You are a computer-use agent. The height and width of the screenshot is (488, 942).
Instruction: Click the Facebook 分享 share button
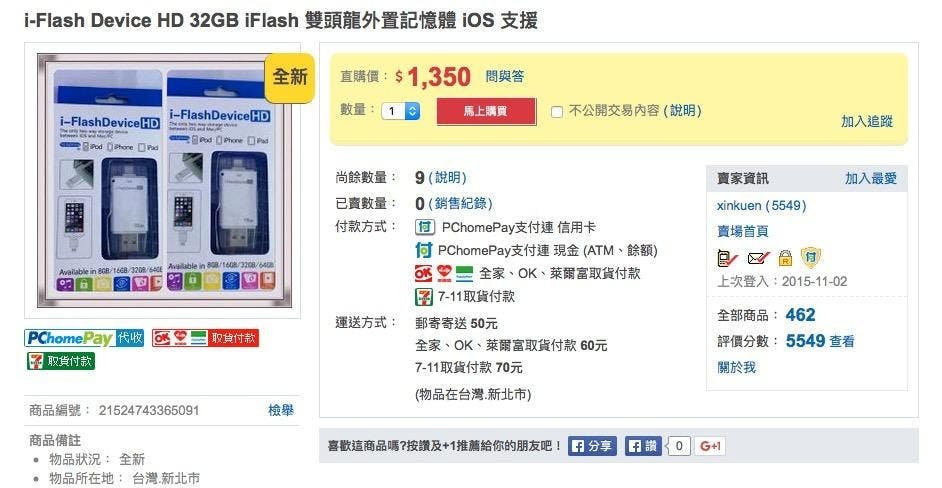pos(592,446)
